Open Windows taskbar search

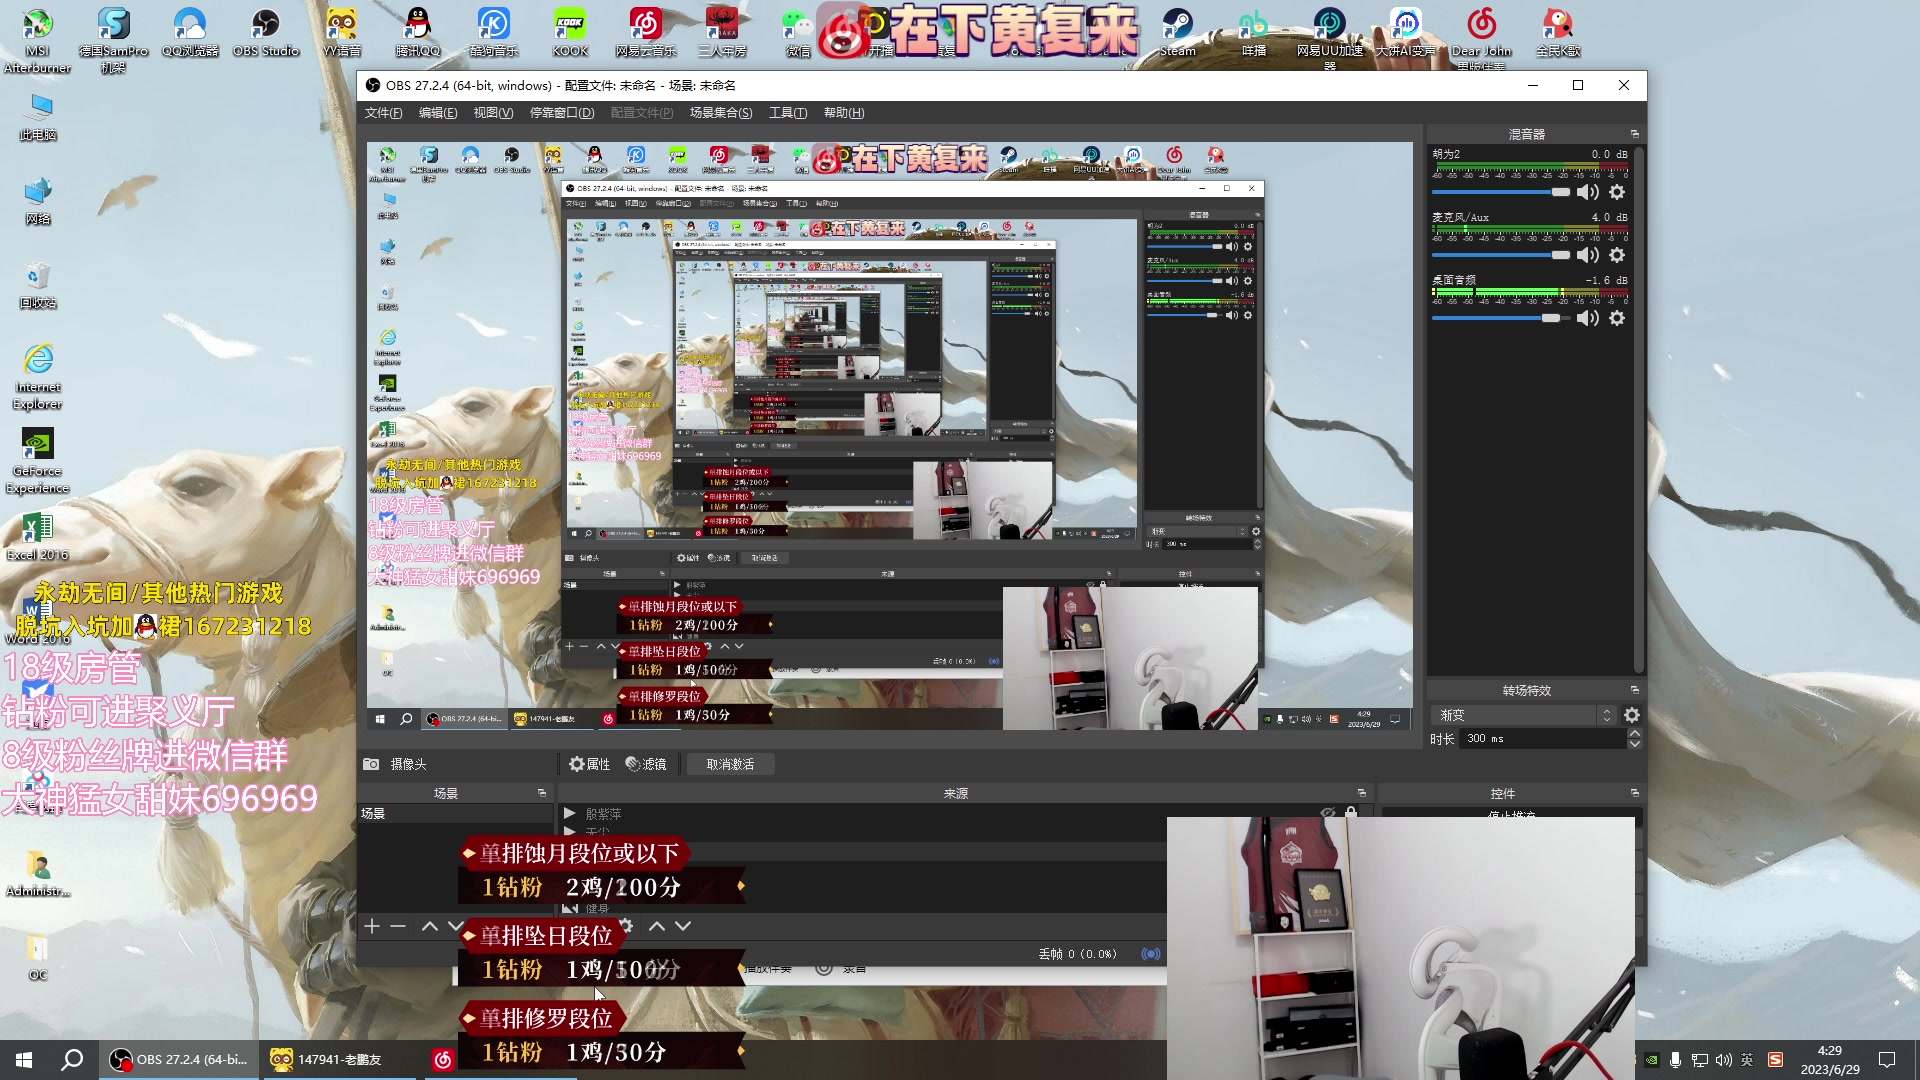click(72, 1060)
